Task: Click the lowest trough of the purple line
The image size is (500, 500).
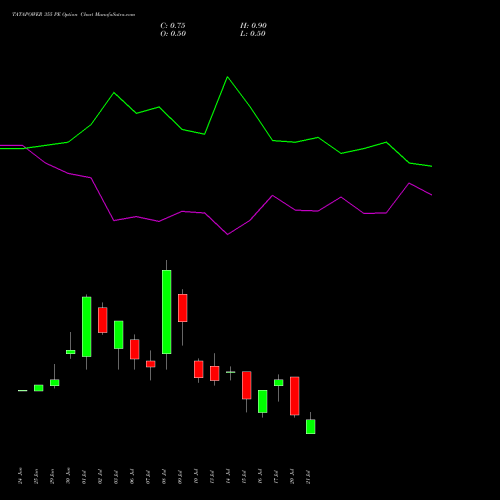Action: 228,234
